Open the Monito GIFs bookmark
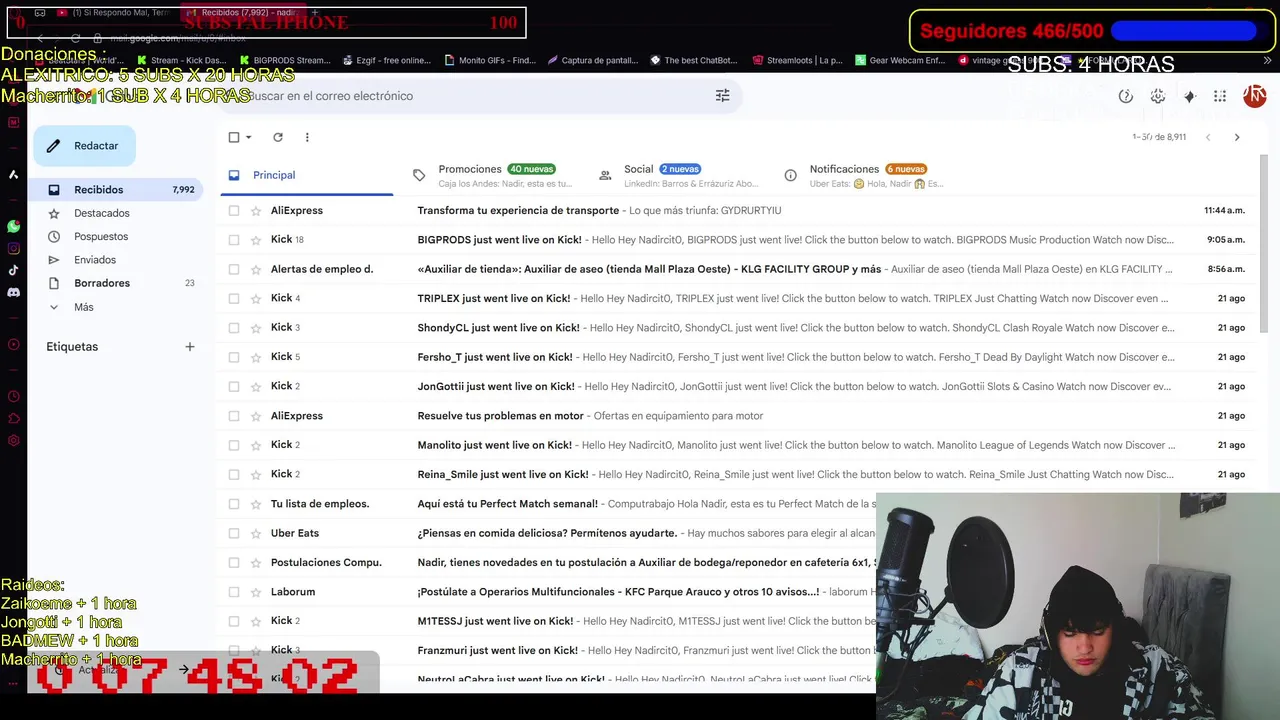This screenshot has height=720, width=1280. pyautogui.click(x=490, y=60)
